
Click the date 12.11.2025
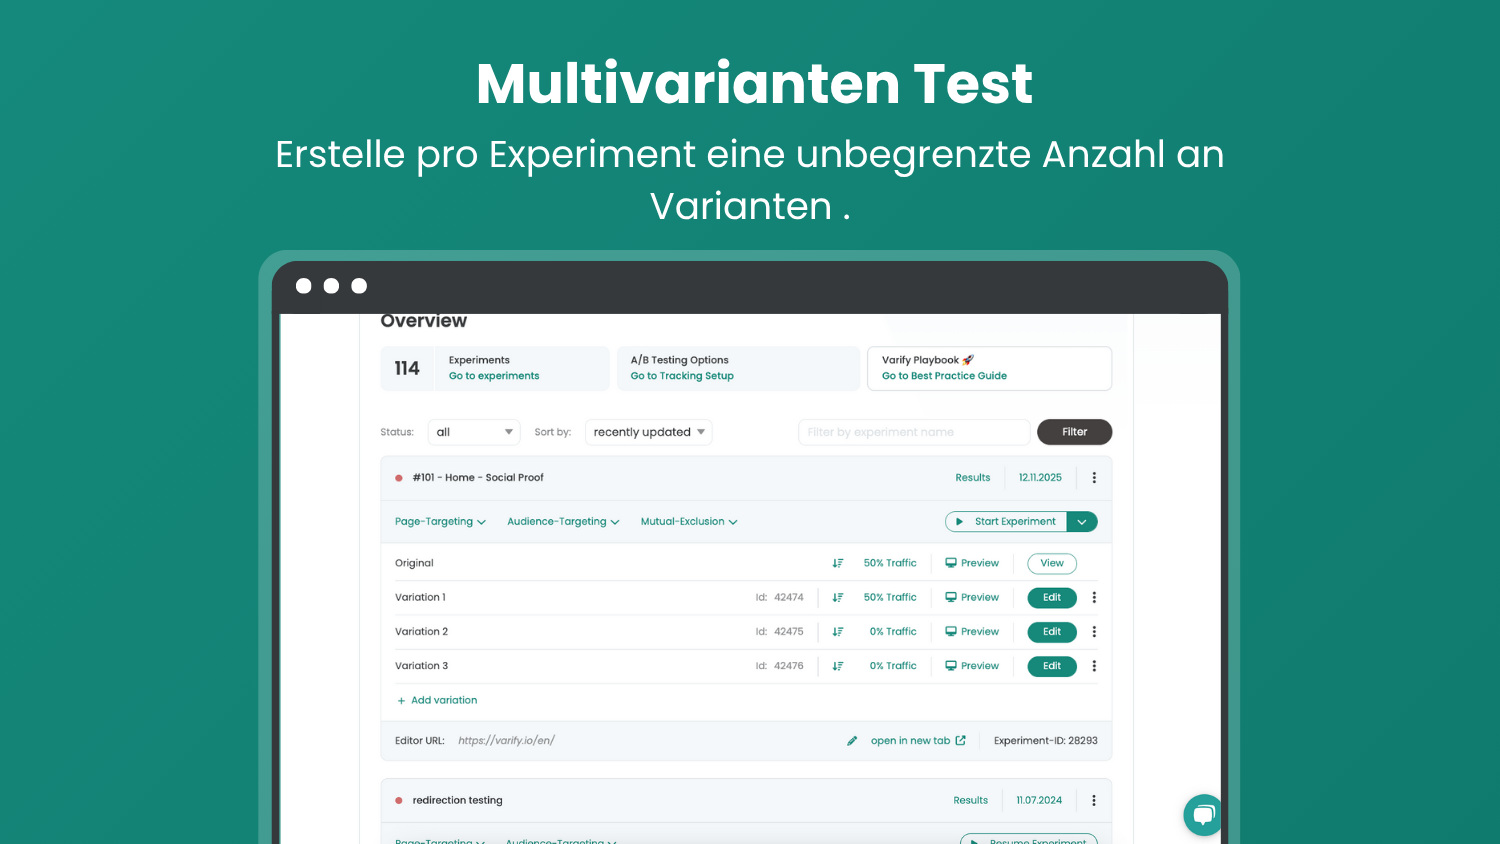[1040, 478]
